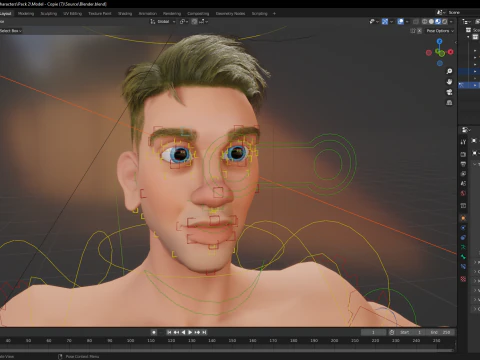Image resolution: width=480 pixels, height=360 pixels.
Task: Click the negative X axis on gizmo
Action: pyautogui.click(x=429, y=52)
